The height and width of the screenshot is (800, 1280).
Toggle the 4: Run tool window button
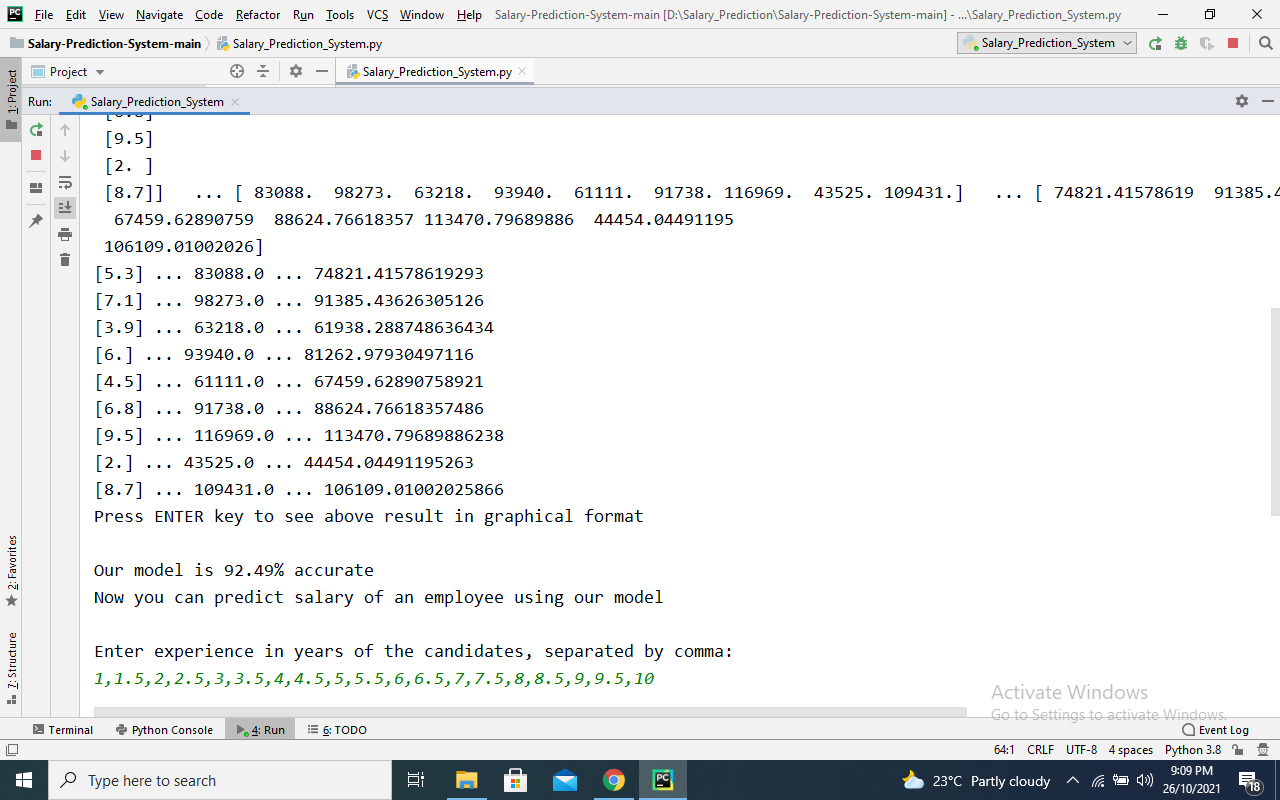(x=260, y=729)
